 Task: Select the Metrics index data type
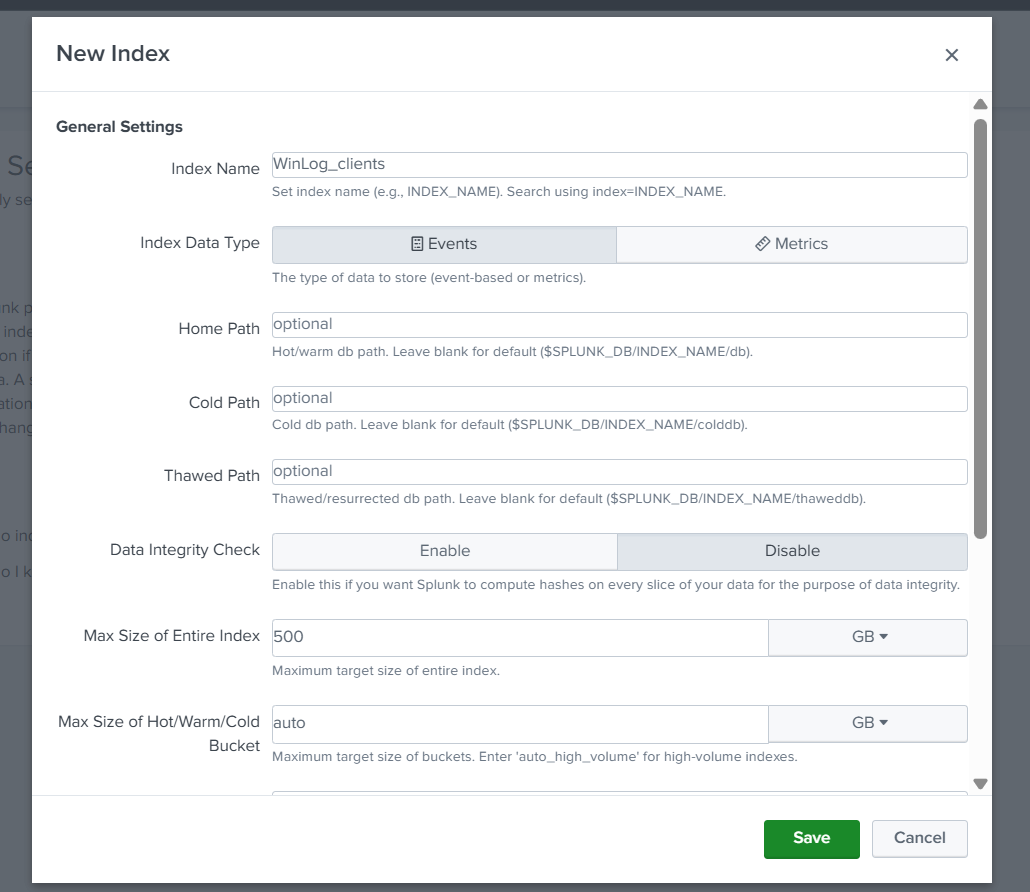coord(791,244)
